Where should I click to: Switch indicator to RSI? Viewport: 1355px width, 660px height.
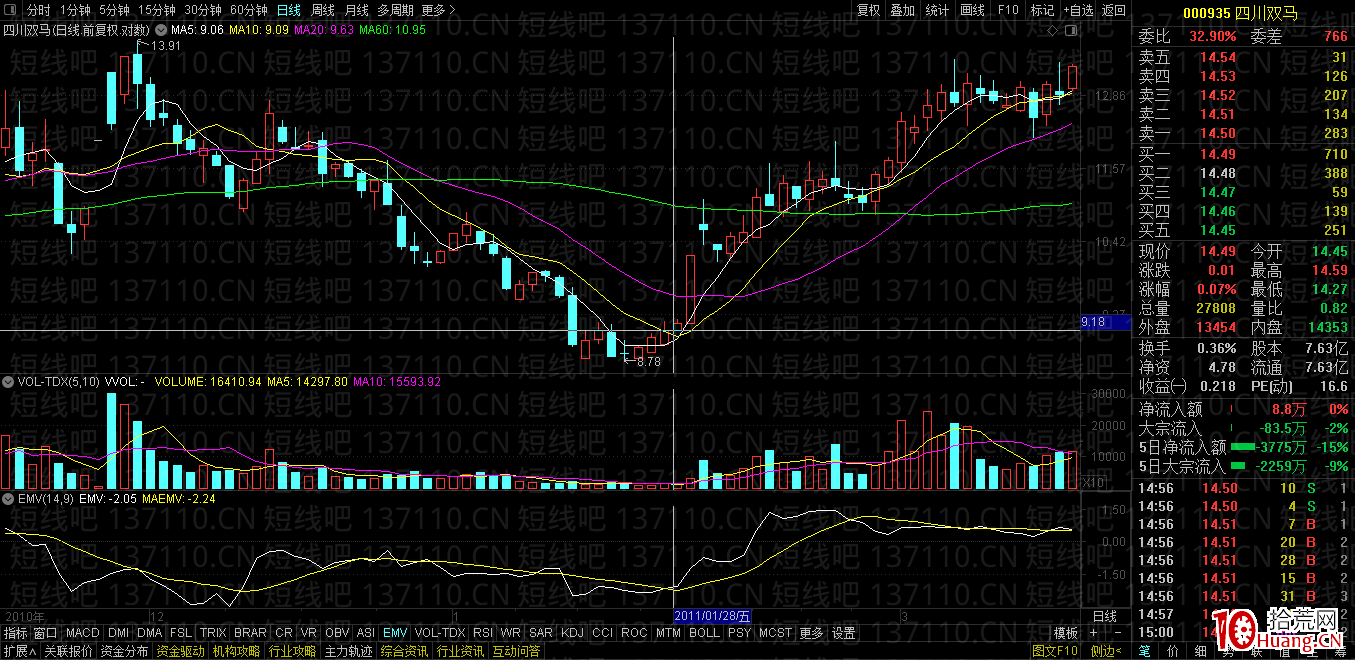483,633
